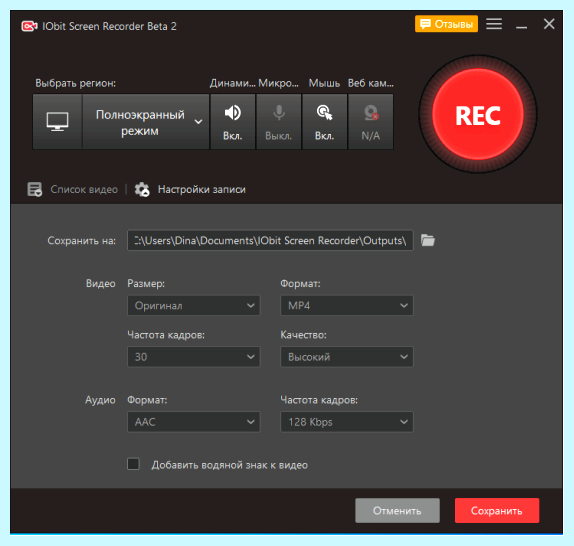Click the recording settings gear icon

(142, 190)
